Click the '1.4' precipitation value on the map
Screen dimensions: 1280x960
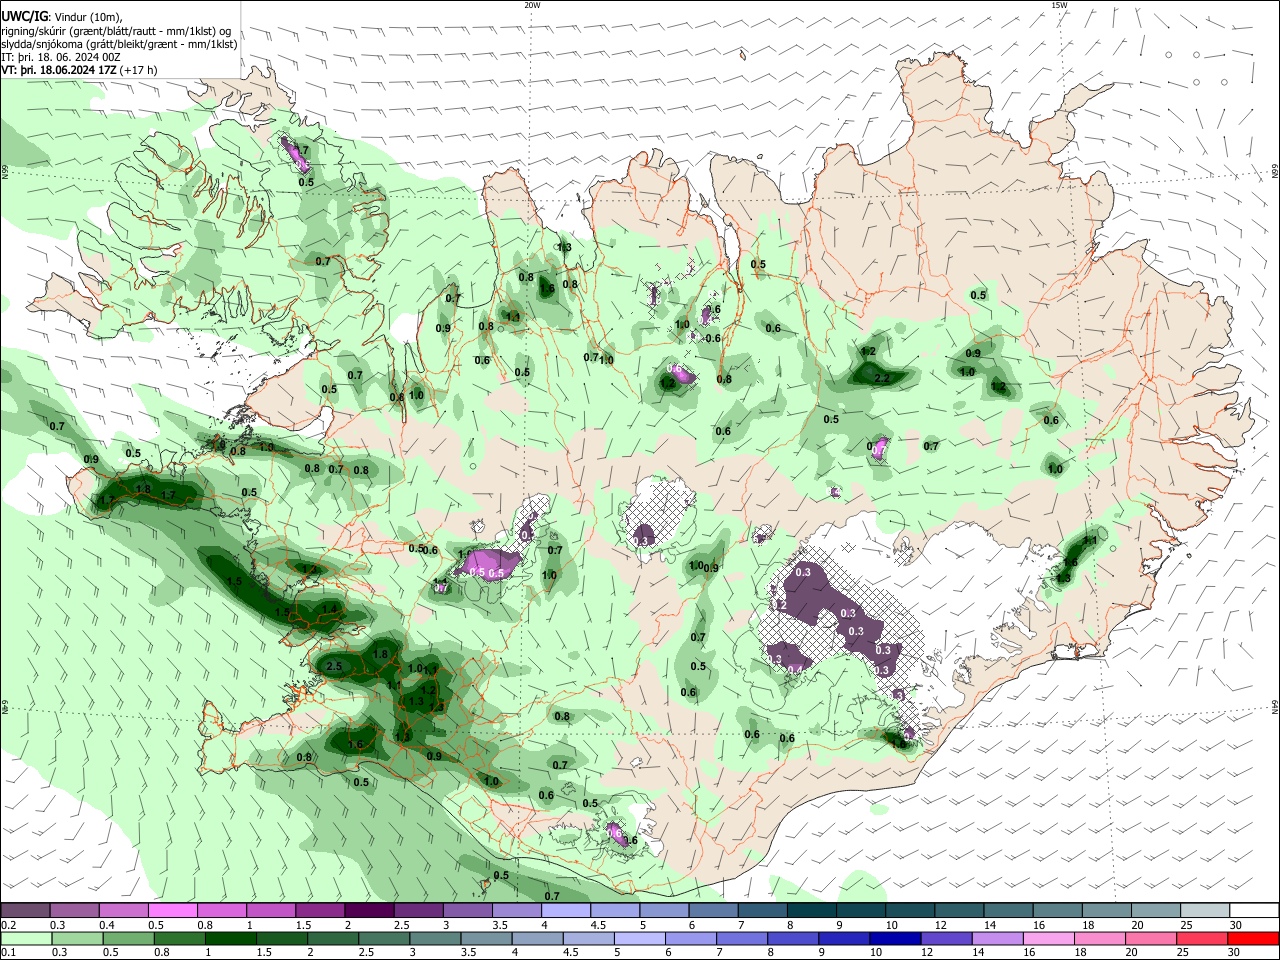click(x=331, y=608)
